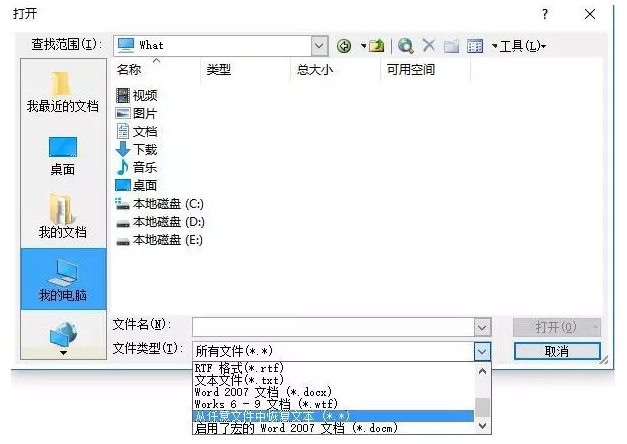Expand the 文件名 dropdown arrow
Viewport: 627px width, 444px height.
coord(482,328)
